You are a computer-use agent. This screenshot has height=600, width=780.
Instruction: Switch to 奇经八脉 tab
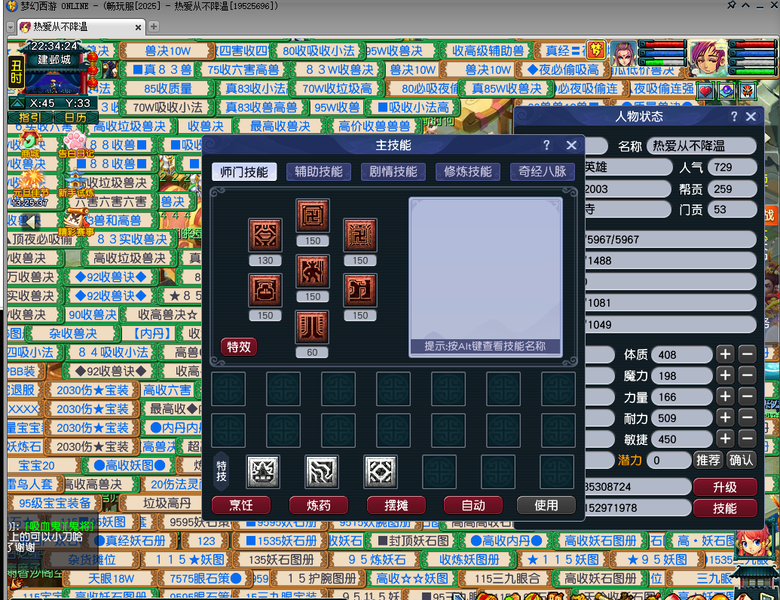point(542,172)
